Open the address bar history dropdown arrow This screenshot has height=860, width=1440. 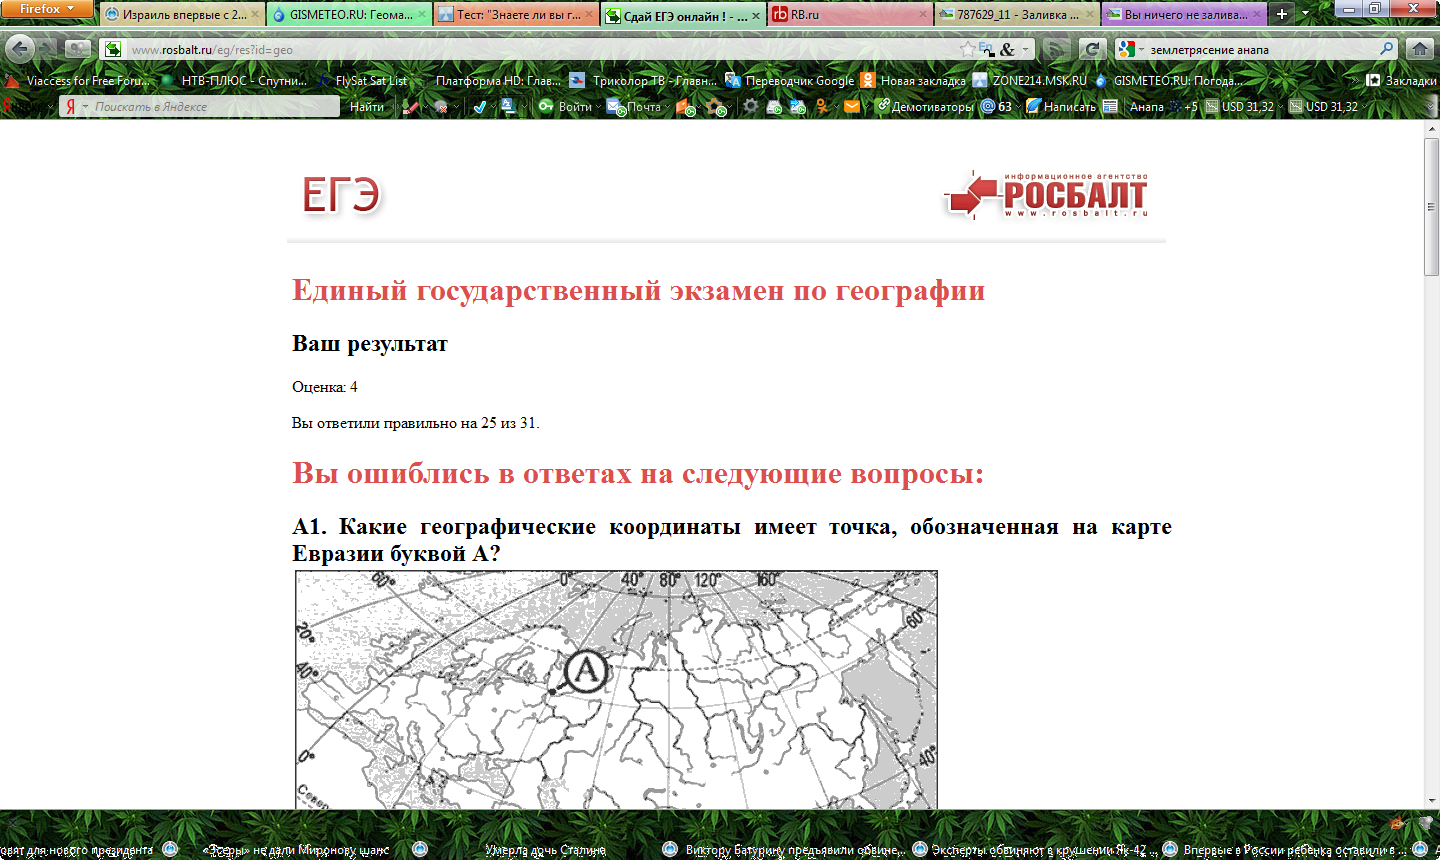point(1026,49)
